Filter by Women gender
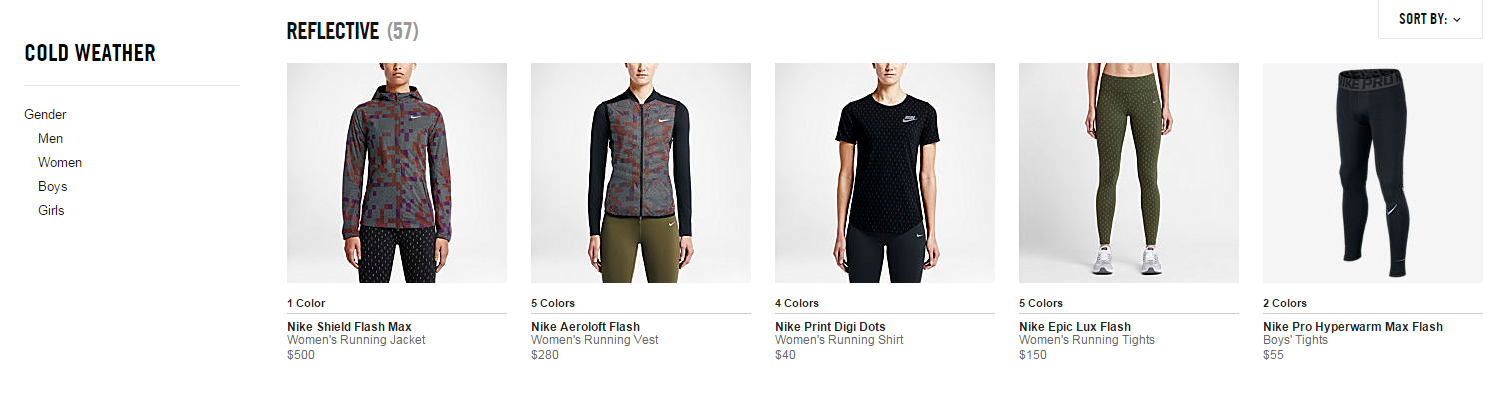 click(x=60, y=163)
